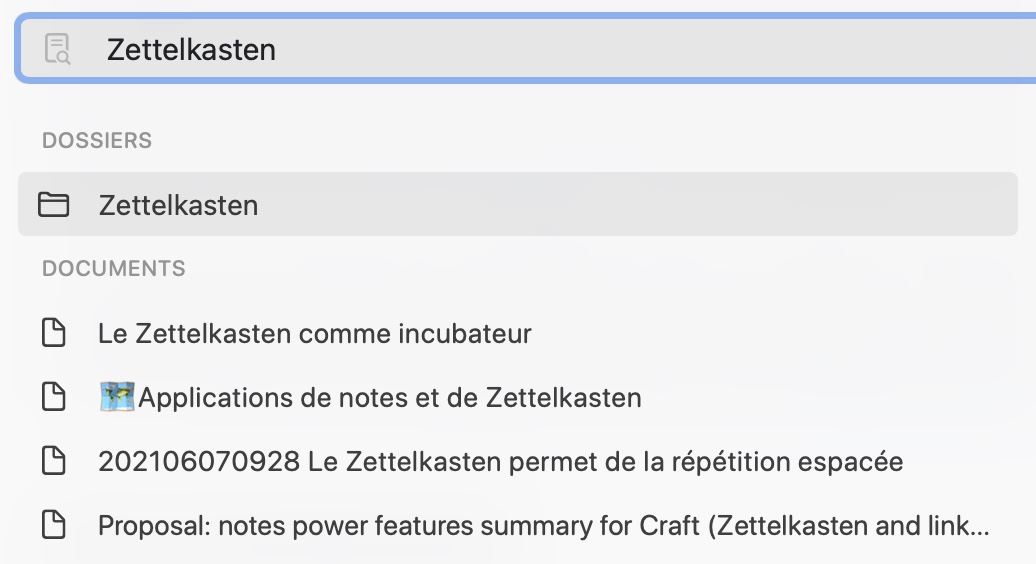Click the DOCUMENTS section header

click(x=114, y=268)
